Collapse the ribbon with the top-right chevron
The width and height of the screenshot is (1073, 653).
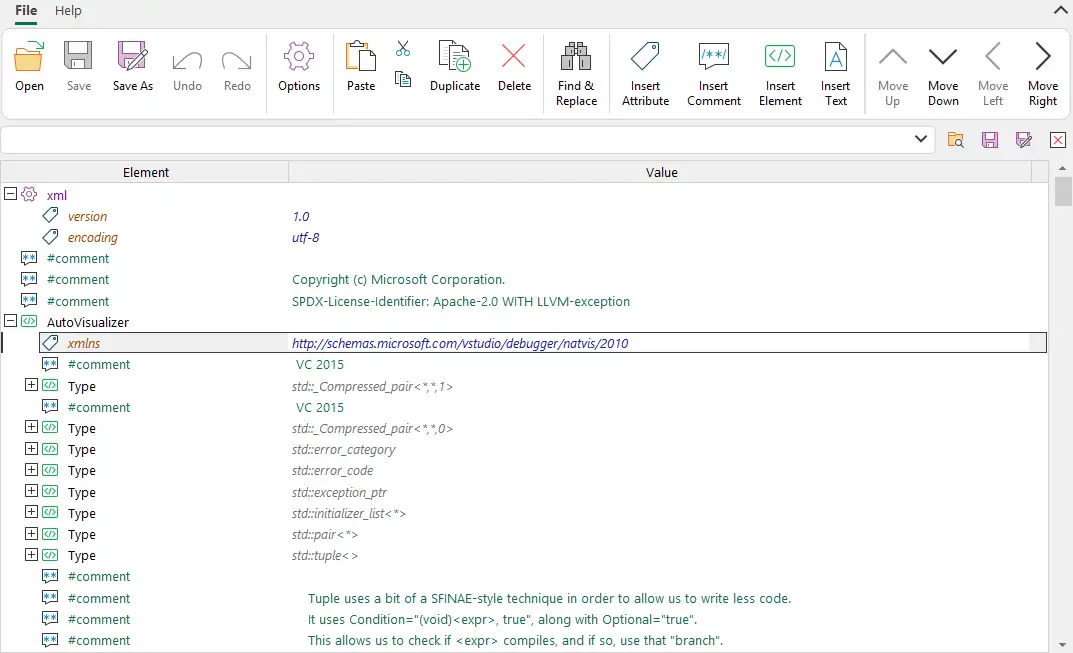point(1060,10)
